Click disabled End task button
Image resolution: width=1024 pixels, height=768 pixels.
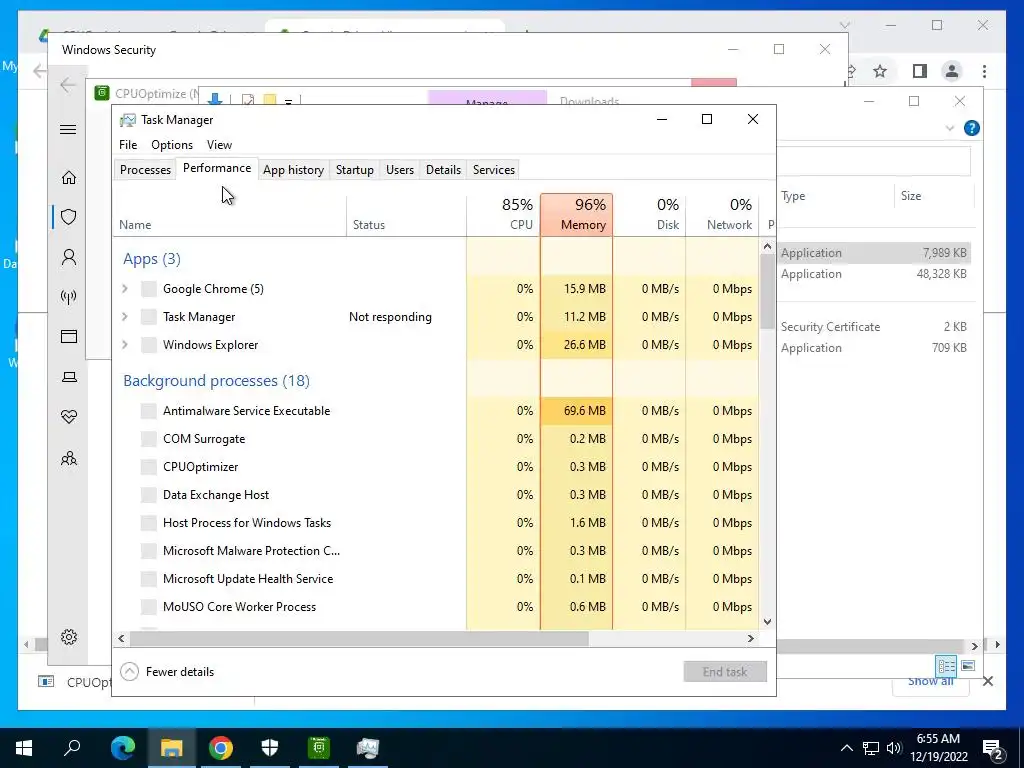click(x=725, y=671)
